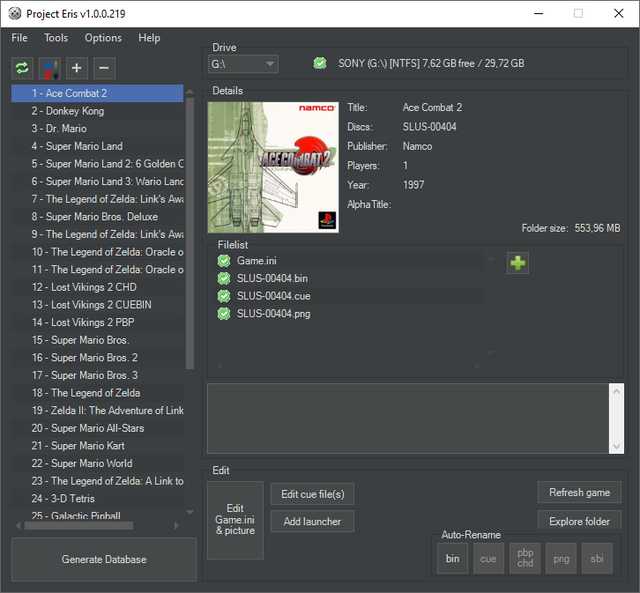The width and height of the screenshot is (640, 593).
Task: Select 18 - The Legend of Zelda
Action: [x=98, y=393]
